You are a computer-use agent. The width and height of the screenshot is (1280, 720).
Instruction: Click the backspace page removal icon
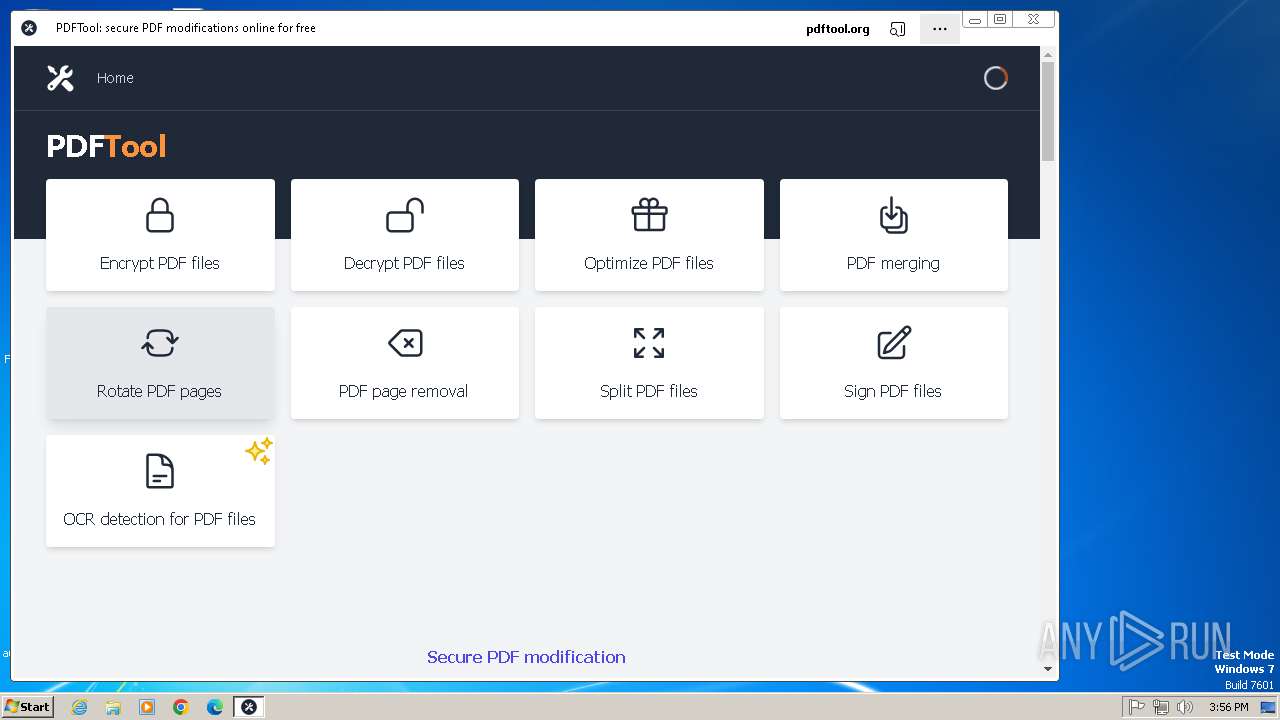pos(405,343)
